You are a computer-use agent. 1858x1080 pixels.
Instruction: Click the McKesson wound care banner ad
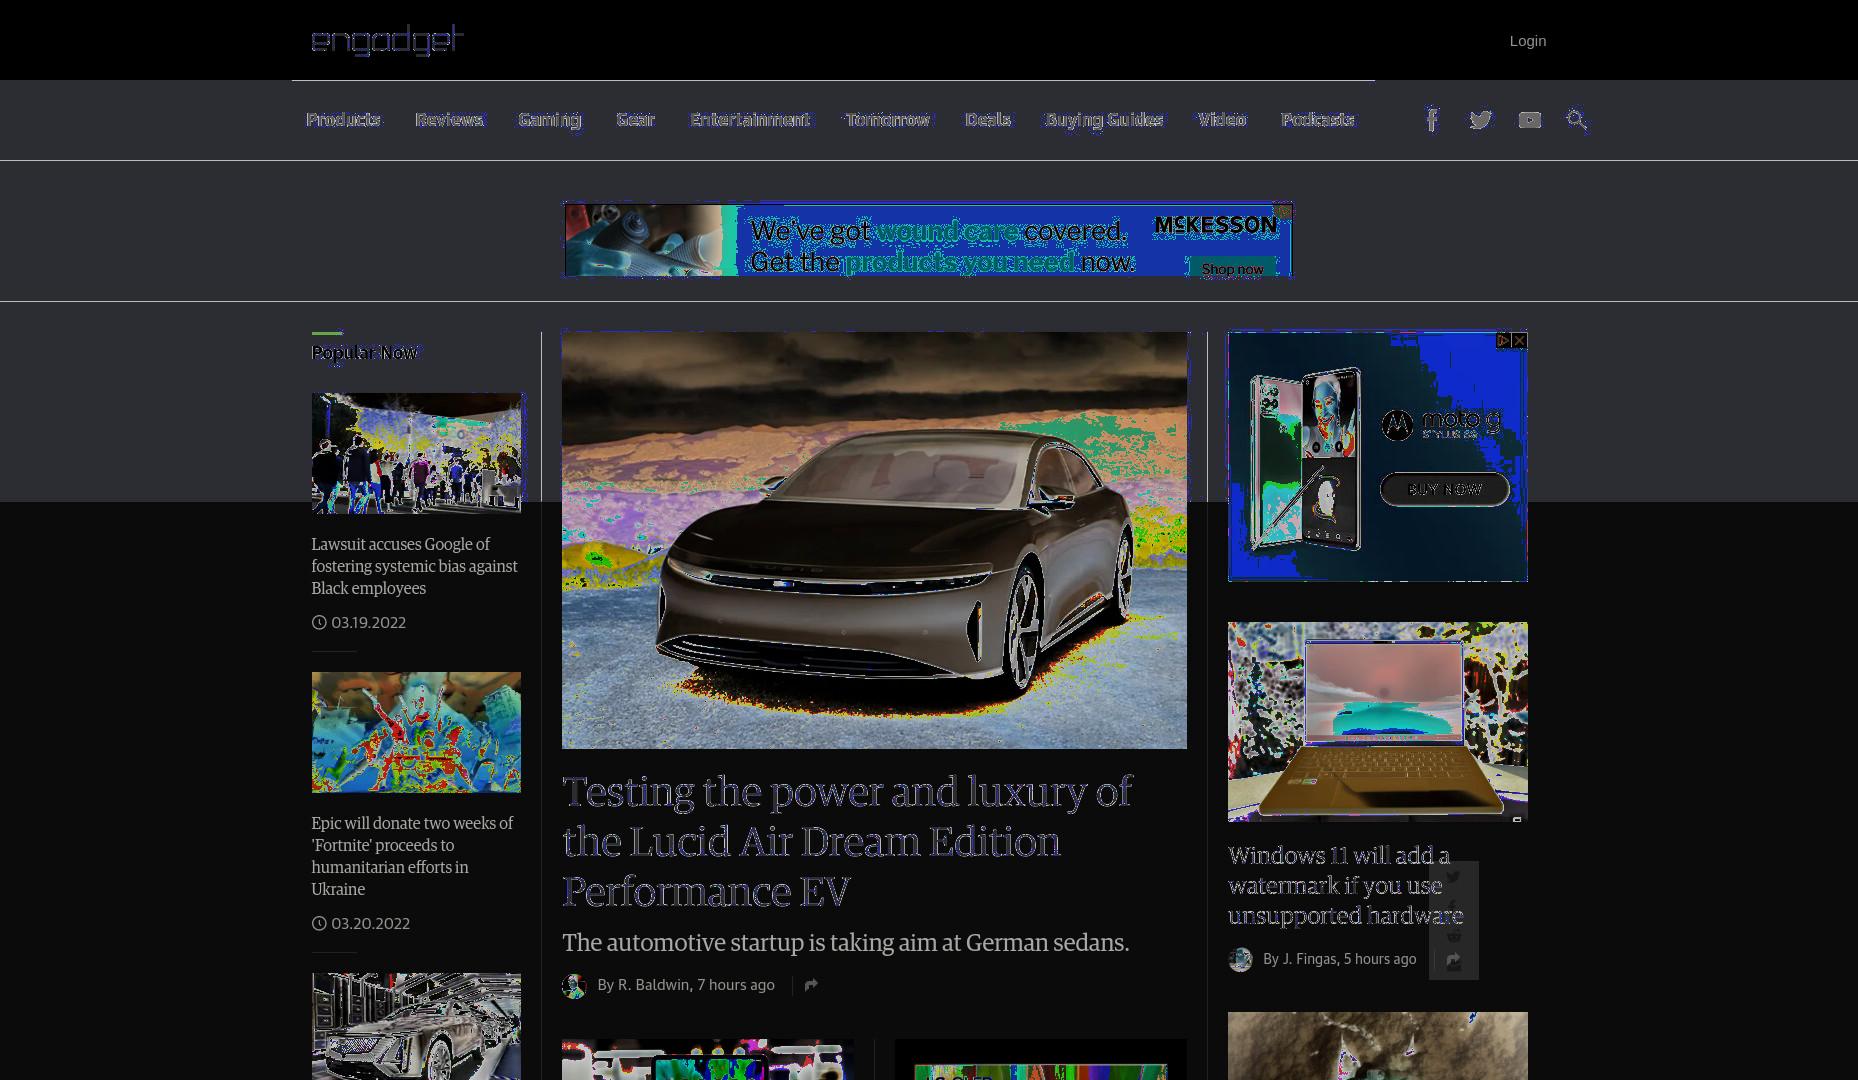pyautogui.click(x=928, y=240)
